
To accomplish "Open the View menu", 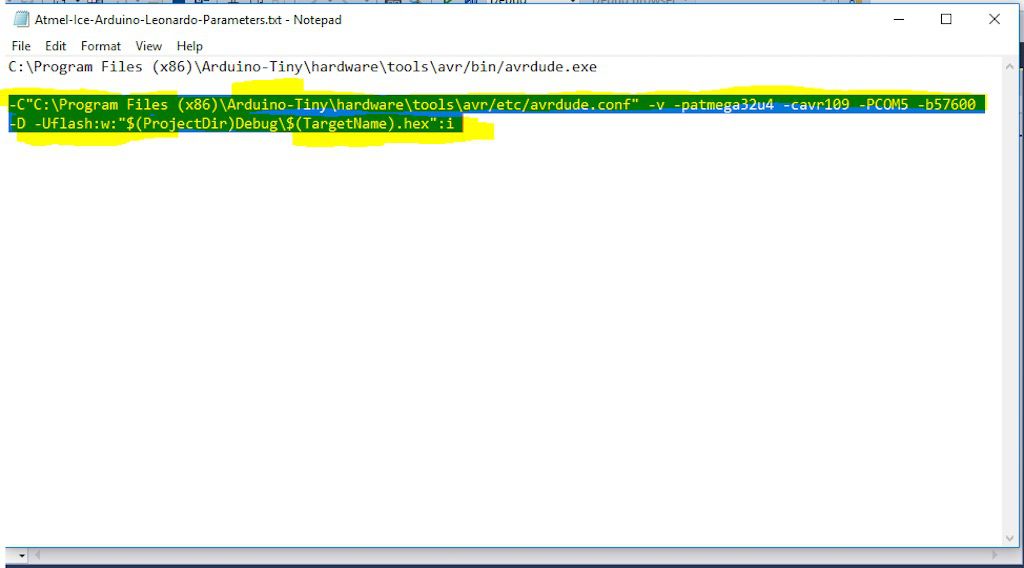I will click(148, 46).
